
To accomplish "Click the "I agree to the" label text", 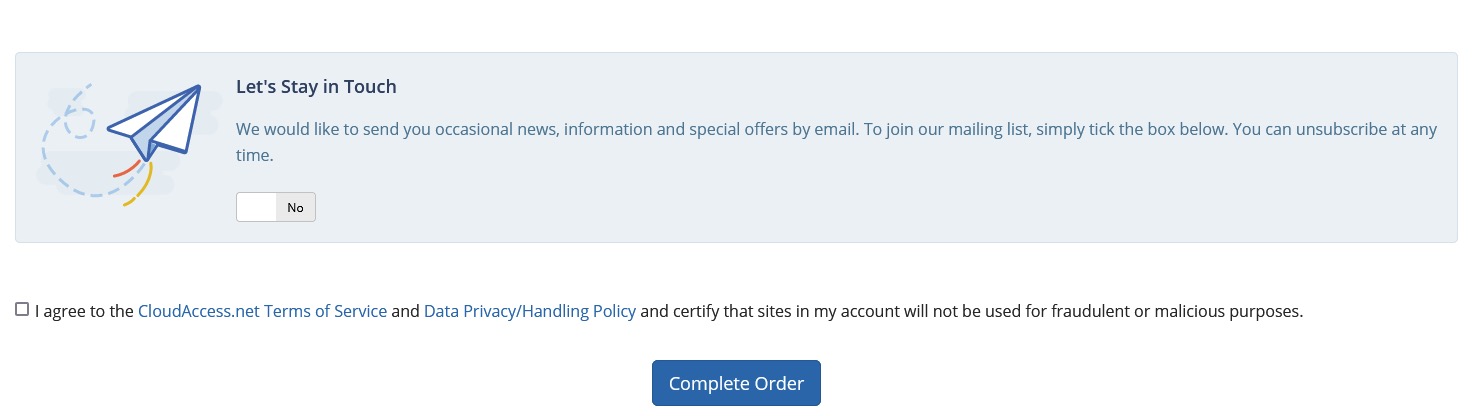I will pos(84,311).
